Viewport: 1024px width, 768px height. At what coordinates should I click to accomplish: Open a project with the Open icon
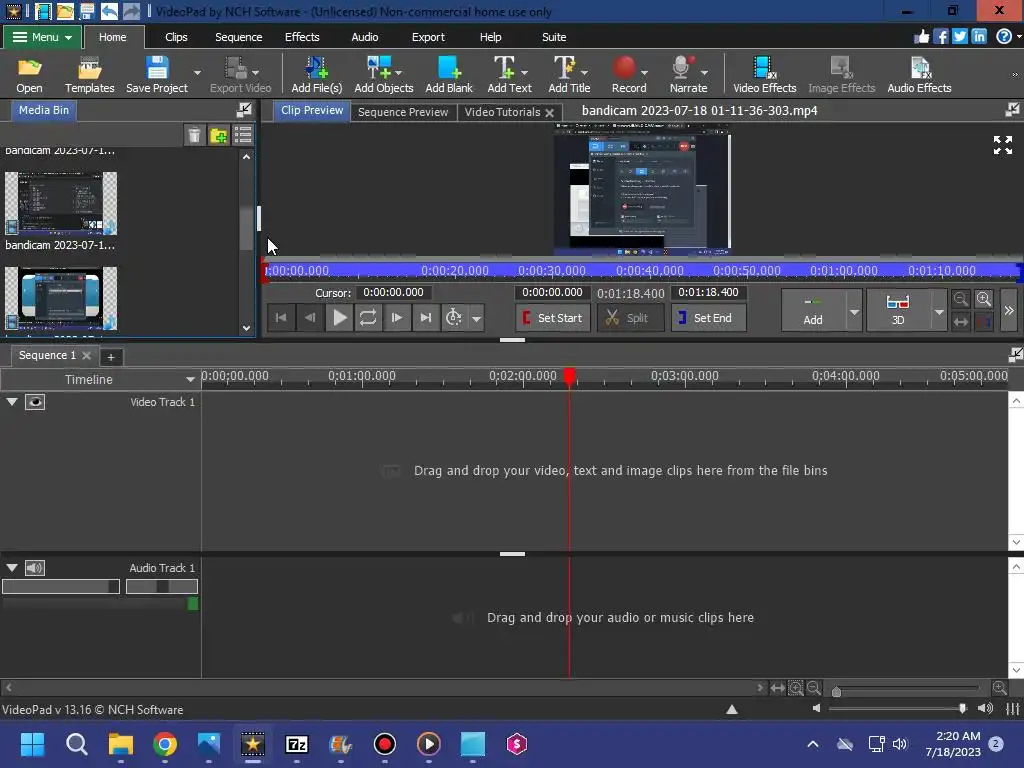[29, 74]
